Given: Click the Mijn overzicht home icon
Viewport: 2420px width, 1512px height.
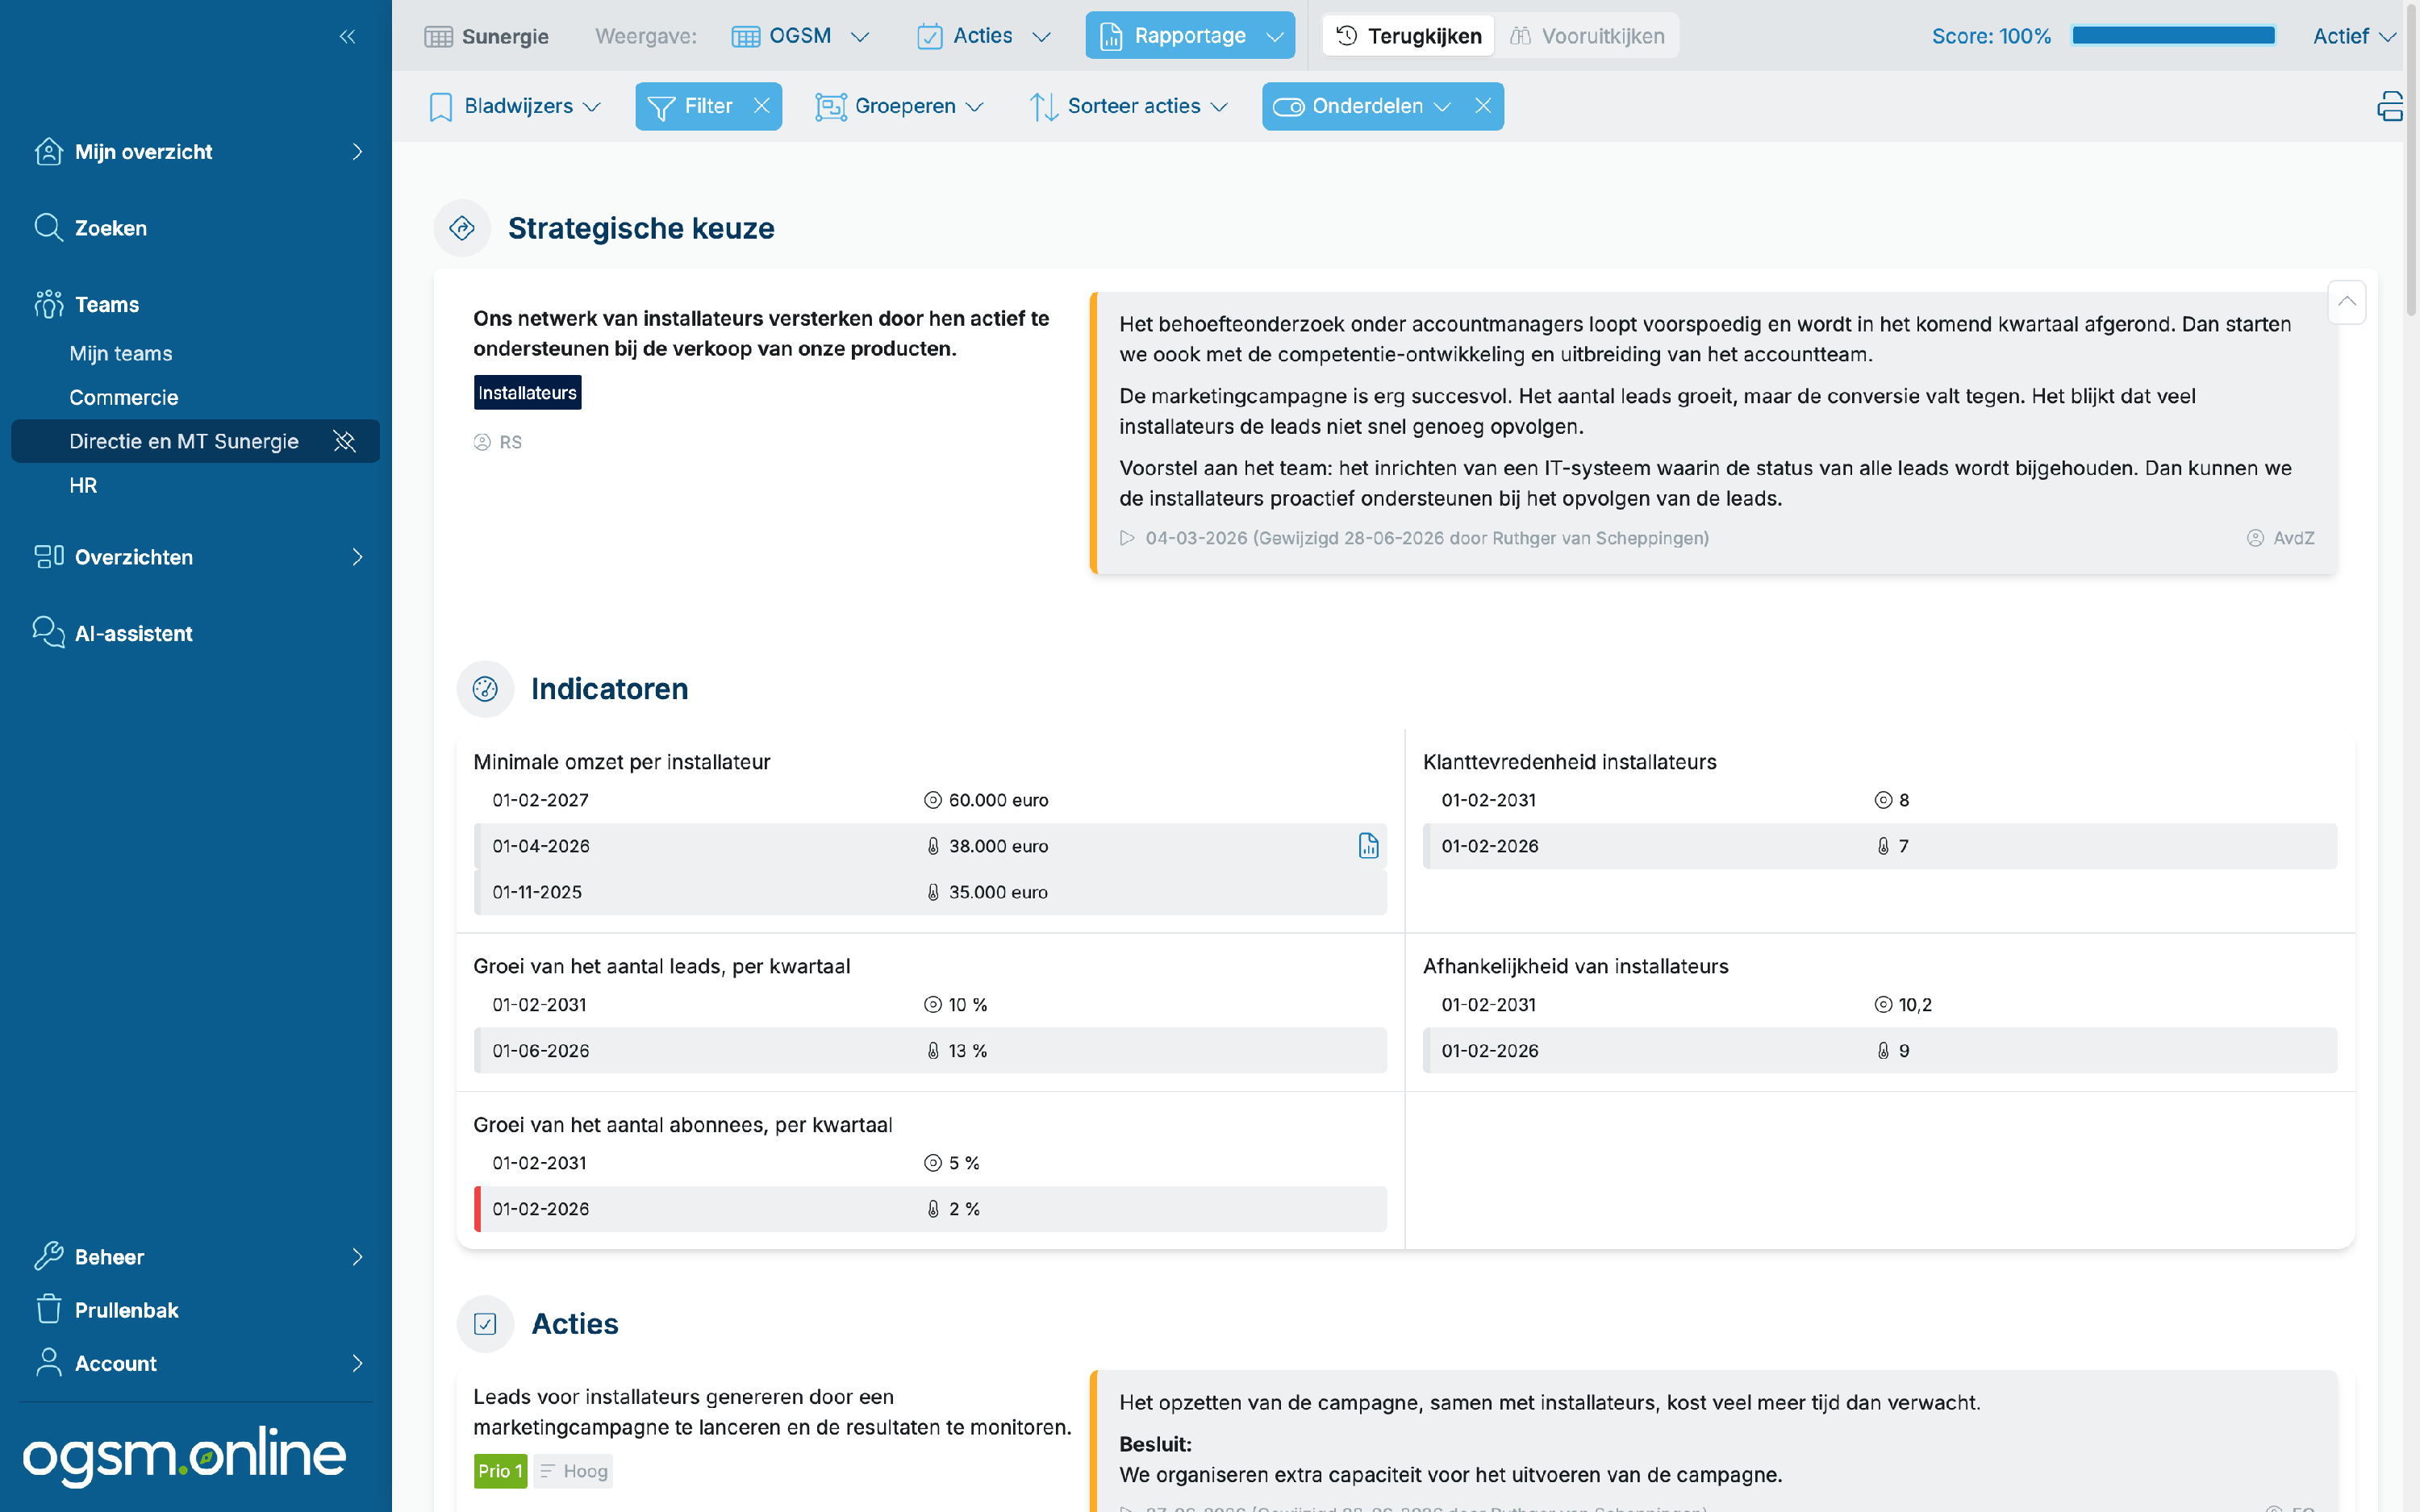Looking at the screenshot, I should pyautogui.click(x=48, y=152).
